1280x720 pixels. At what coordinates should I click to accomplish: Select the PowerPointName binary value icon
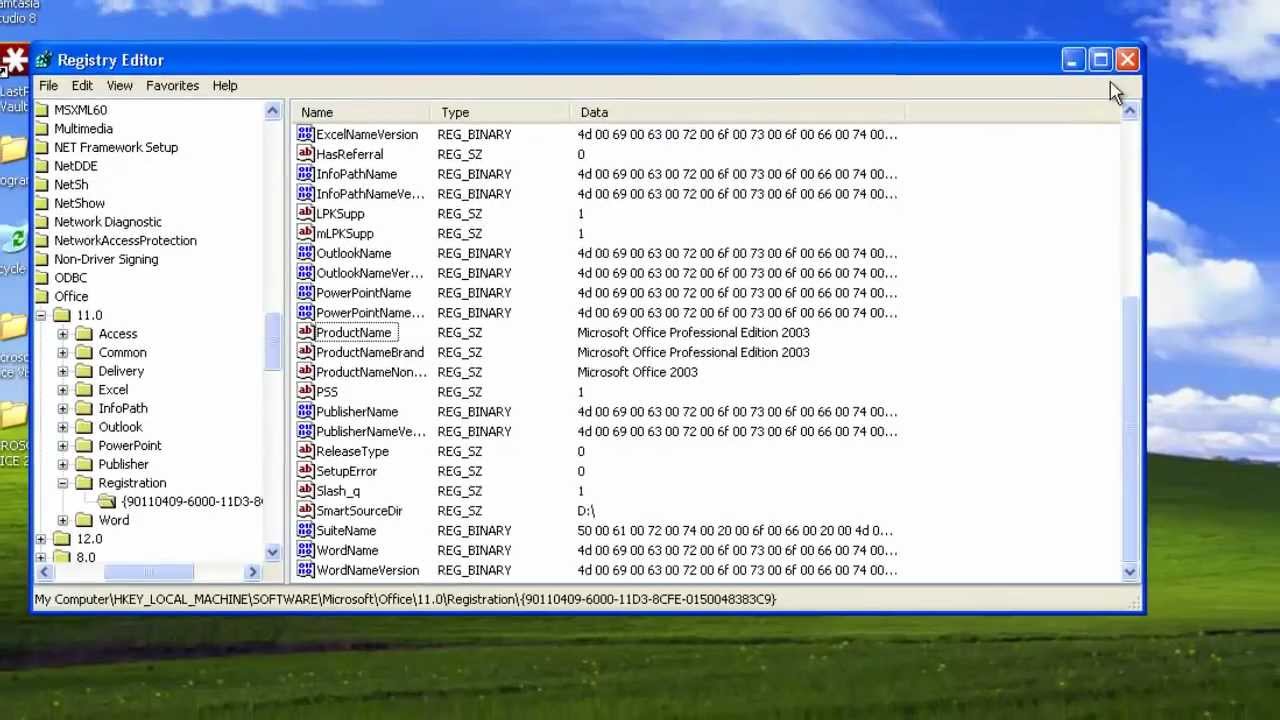[305, 293]
